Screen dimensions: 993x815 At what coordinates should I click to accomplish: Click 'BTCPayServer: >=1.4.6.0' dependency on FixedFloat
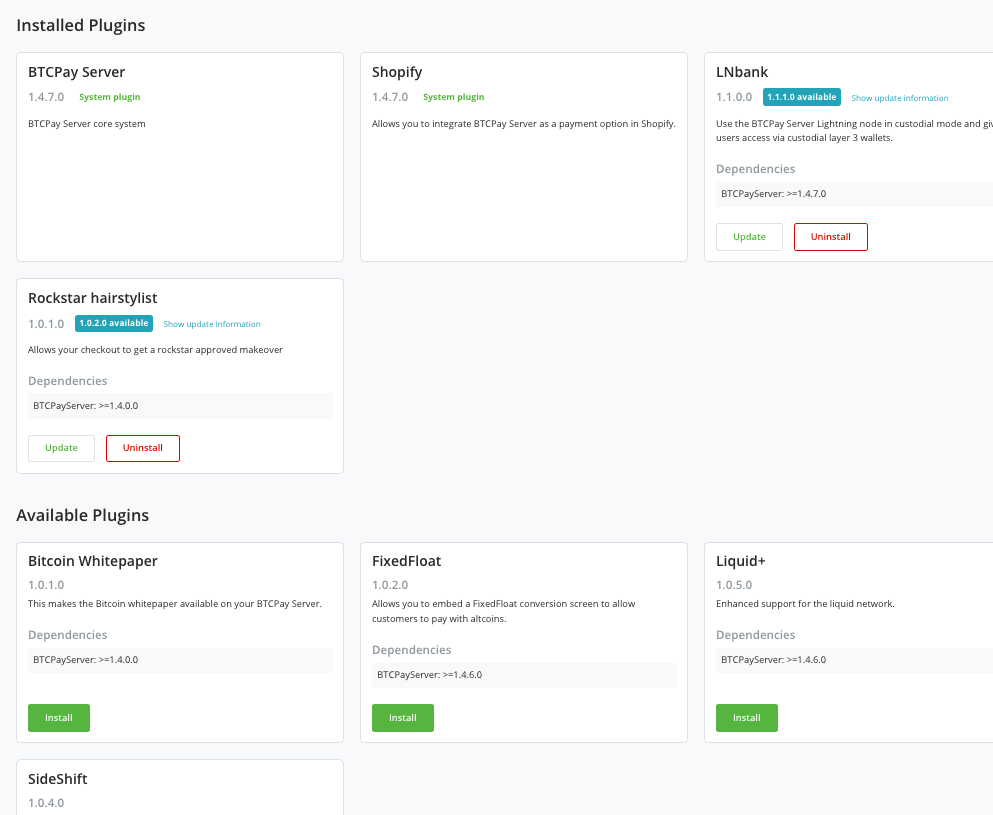pos(429,675)
